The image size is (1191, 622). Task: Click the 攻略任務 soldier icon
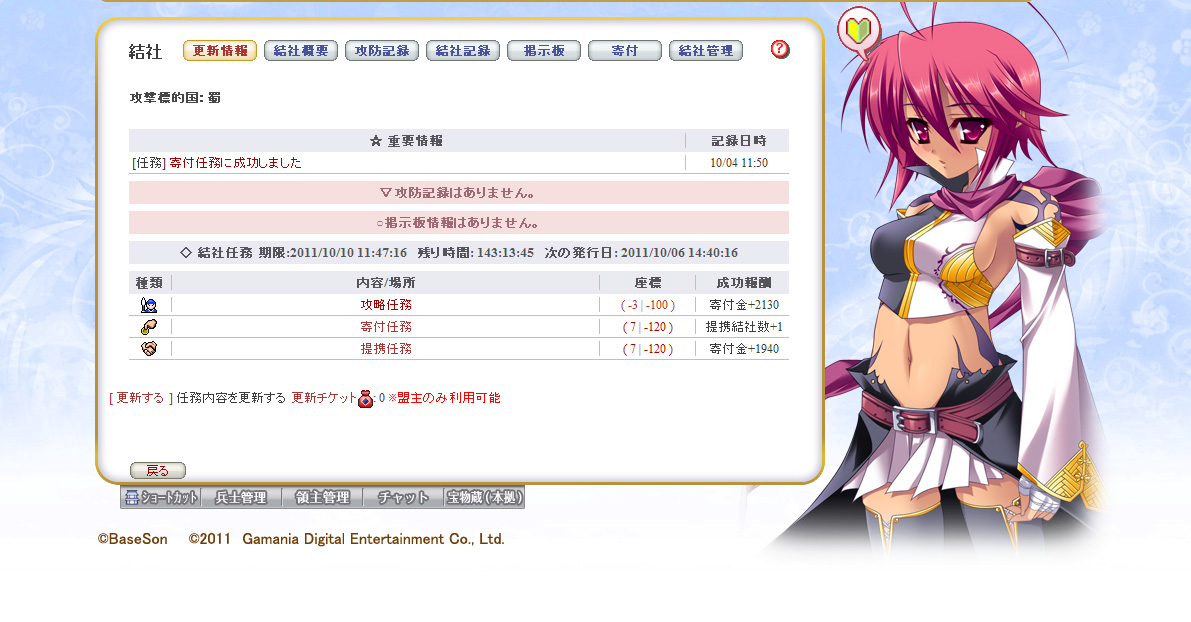(x=149, y=305)
